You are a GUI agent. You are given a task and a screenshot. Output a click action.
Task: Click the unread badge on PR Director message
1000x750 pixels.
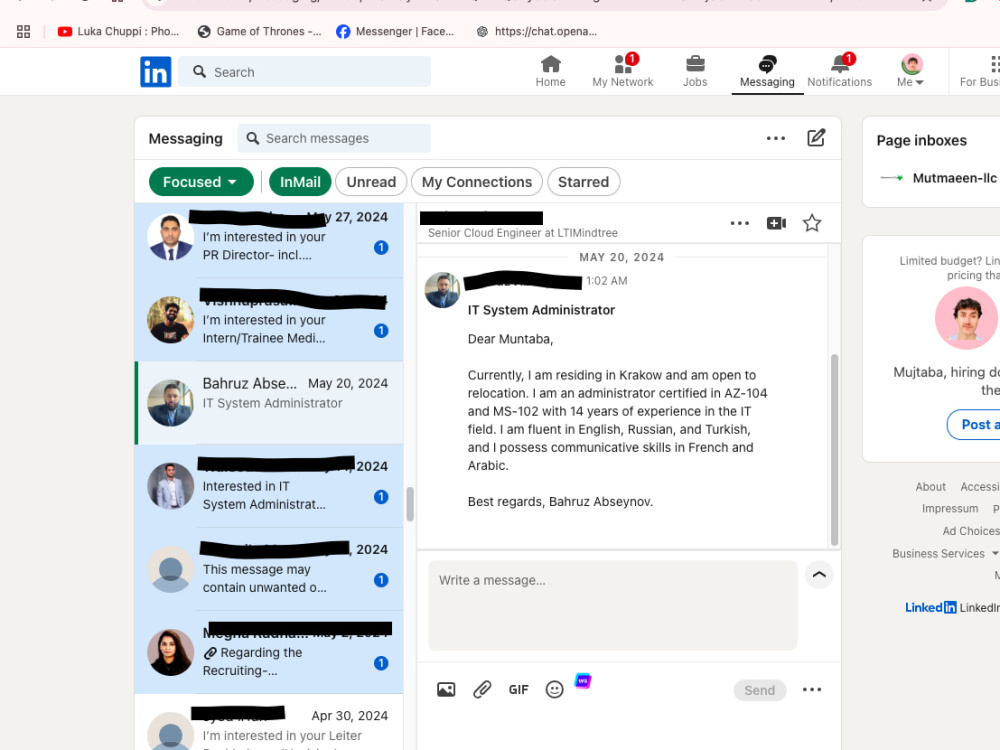[x=381, y=247]
